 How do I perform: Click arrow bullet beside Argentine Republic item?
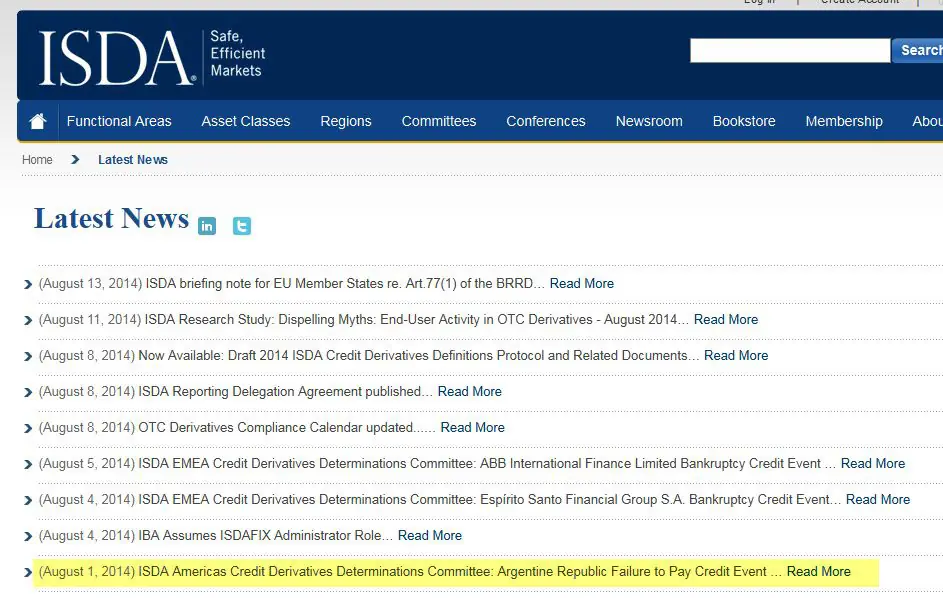(28, 572)
